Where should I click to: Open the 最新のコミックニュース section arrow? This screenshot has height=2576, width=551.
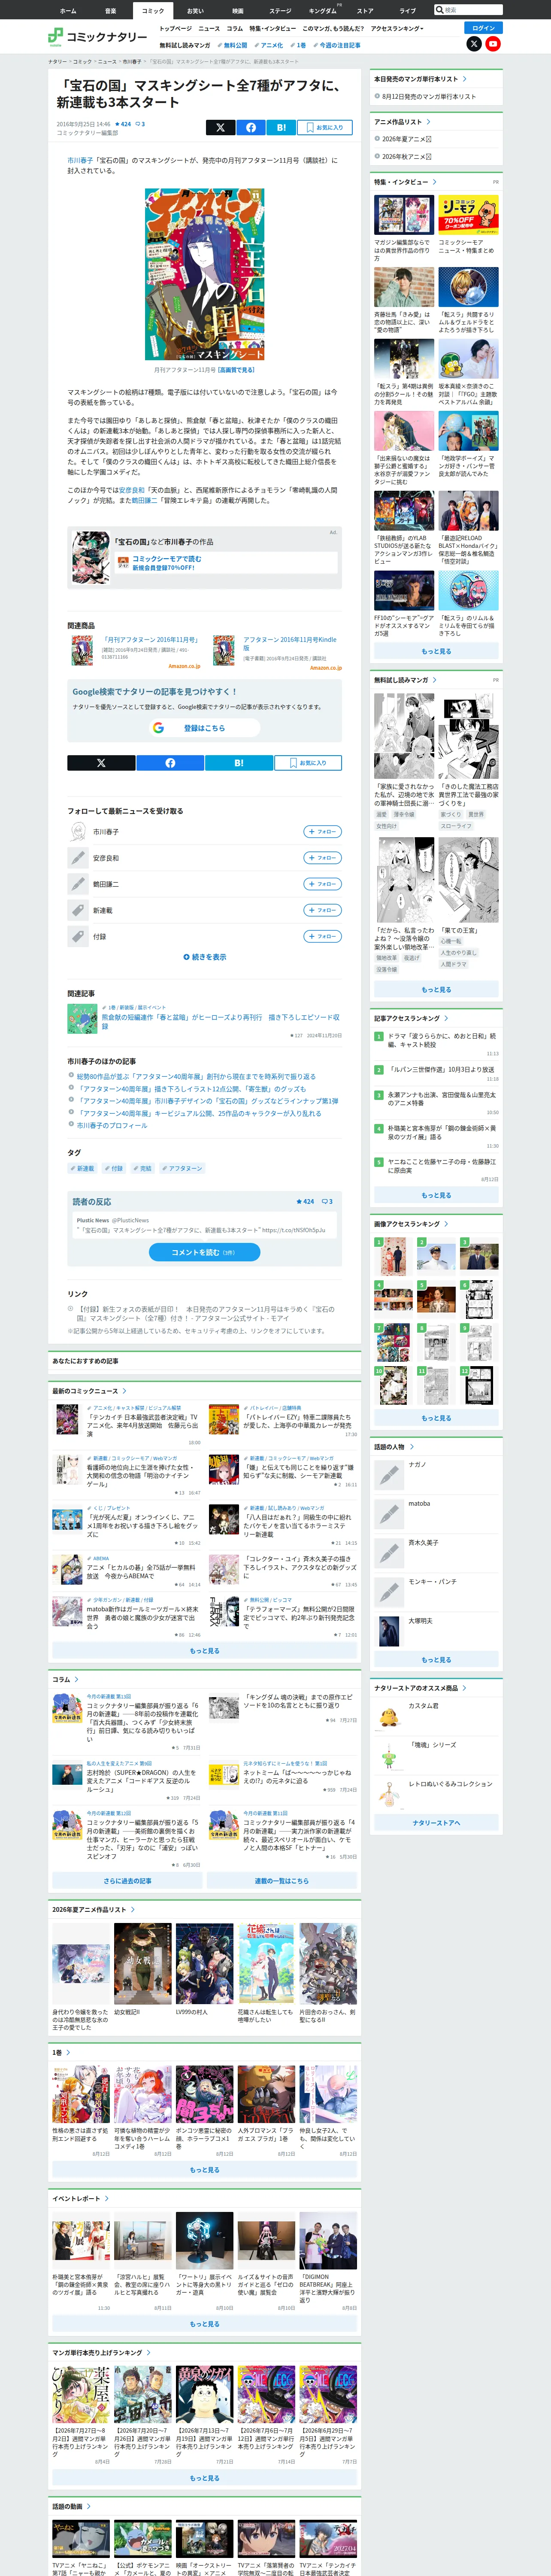[x=124, y=1391]
